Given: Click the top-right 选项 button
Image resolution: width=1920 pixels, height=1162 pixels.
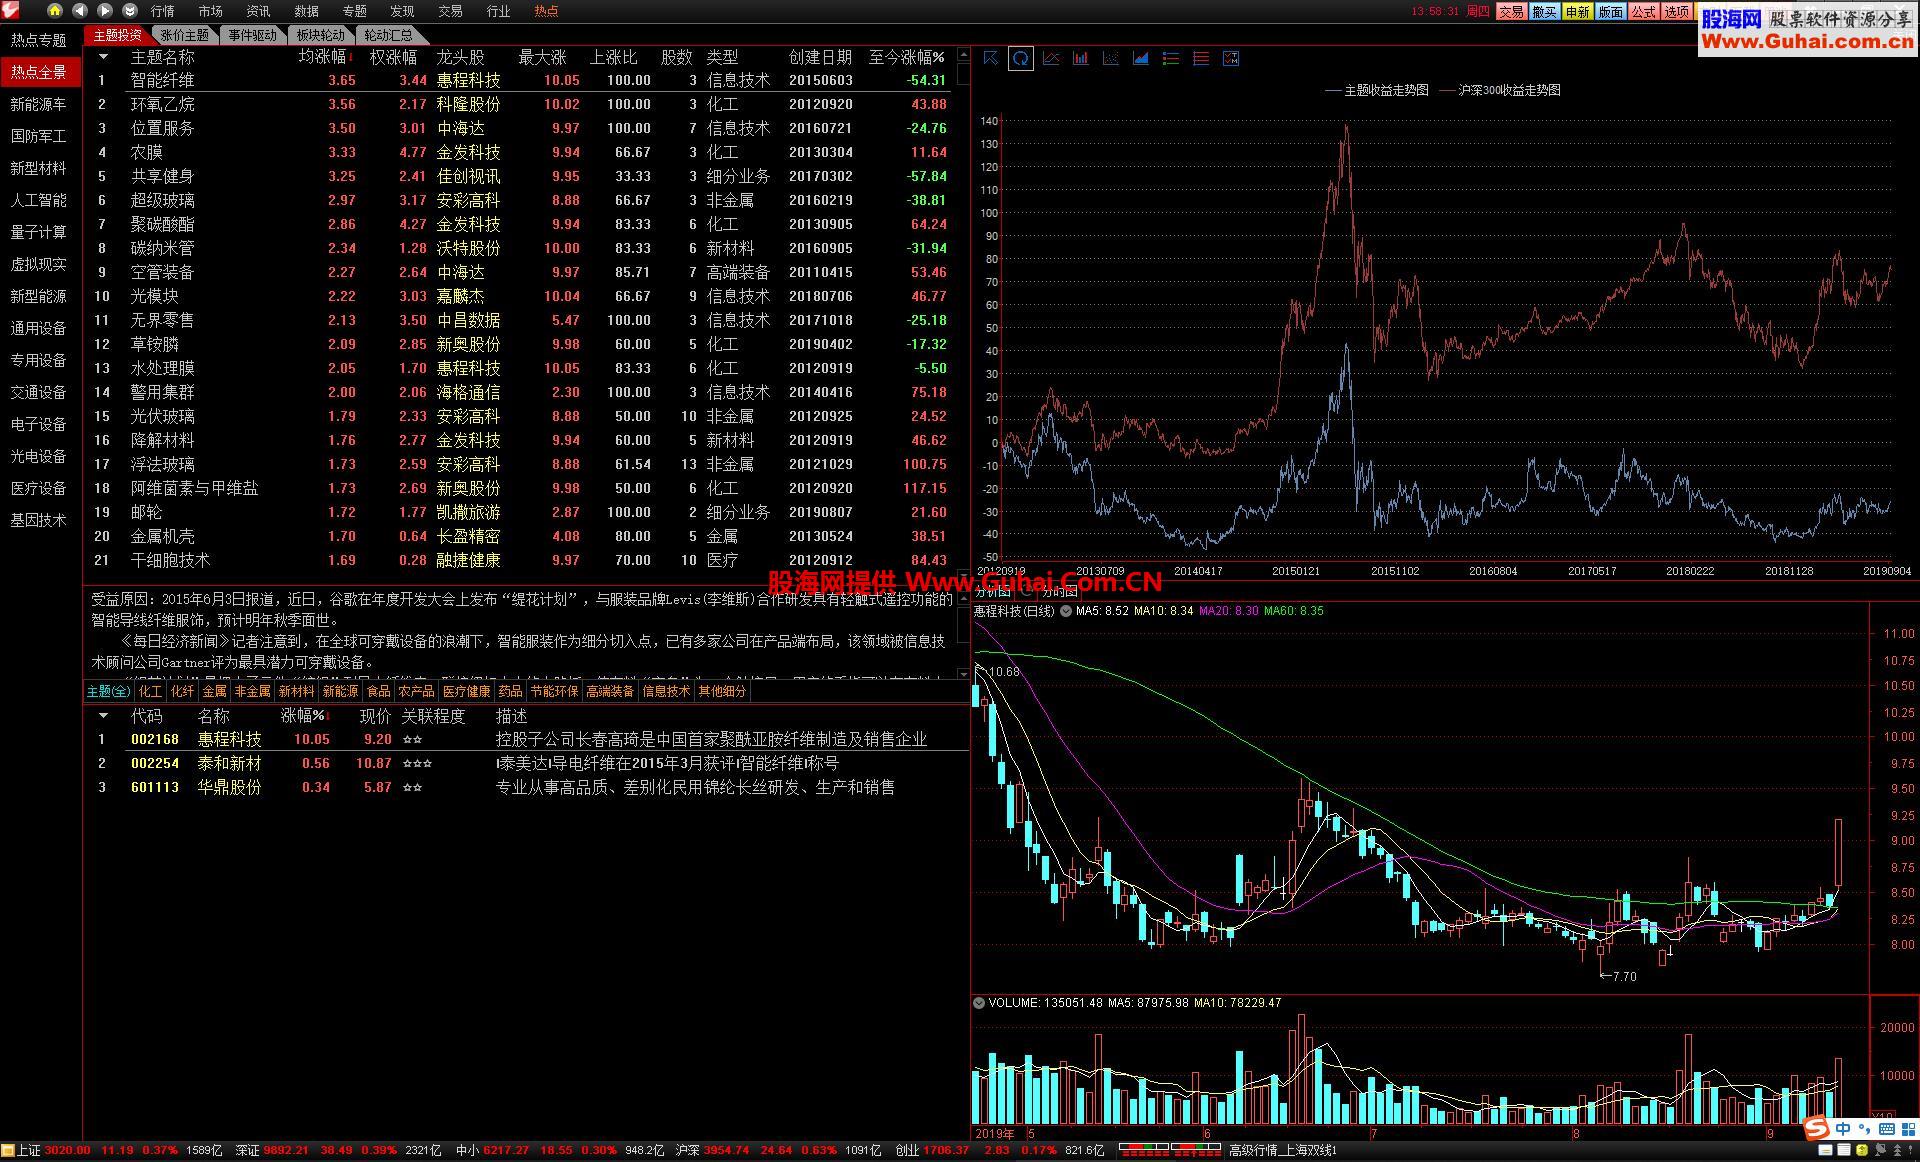Looking at the screenshot, I should (1677, 12).
